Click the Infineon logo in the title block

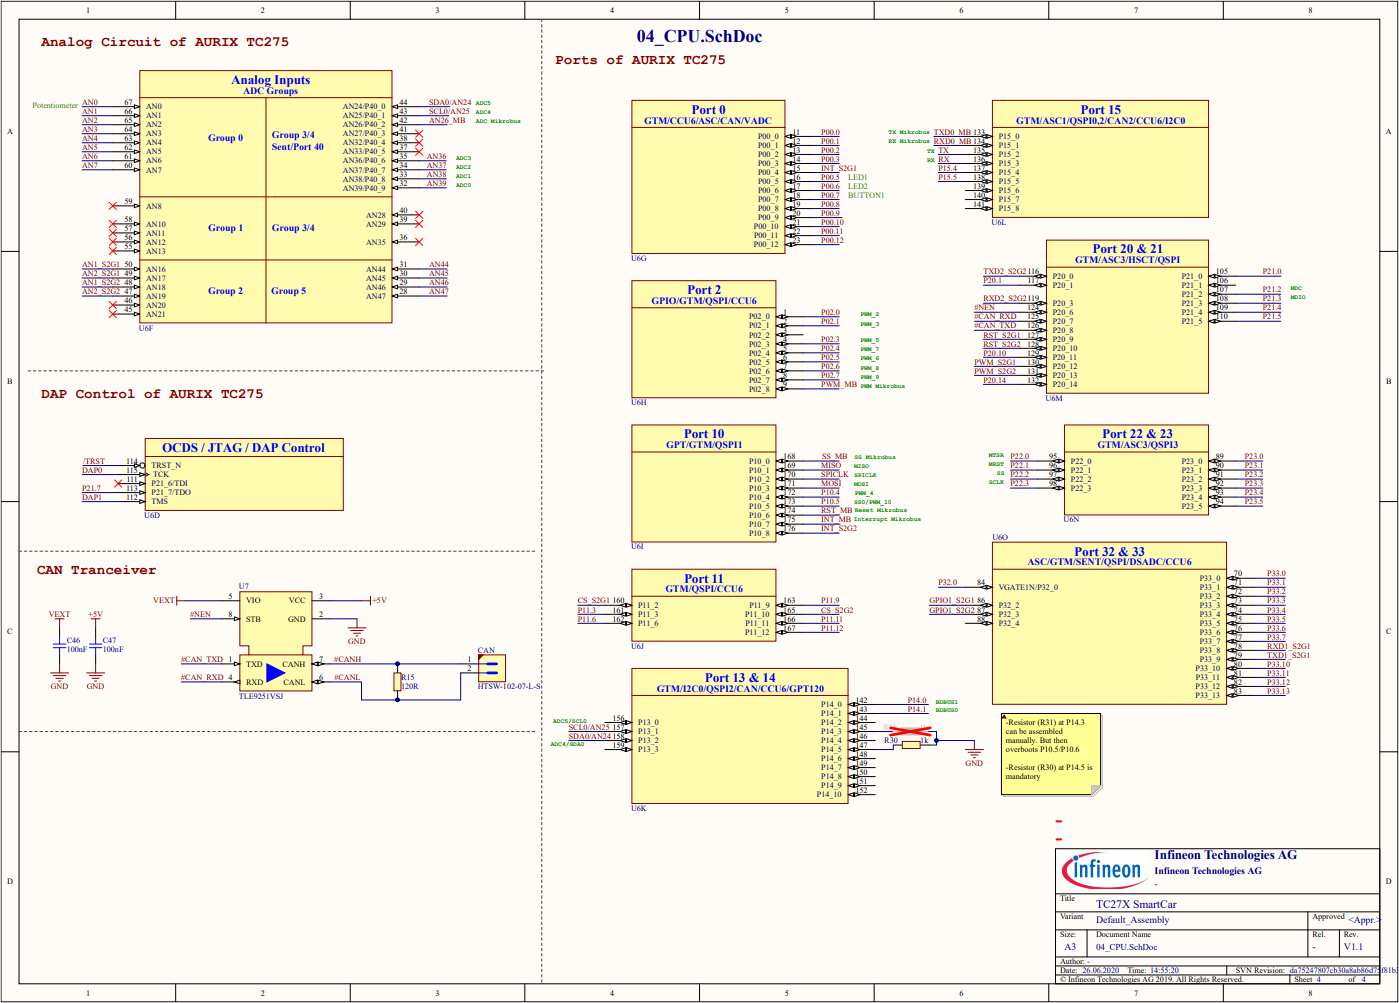coord(1104,870)
